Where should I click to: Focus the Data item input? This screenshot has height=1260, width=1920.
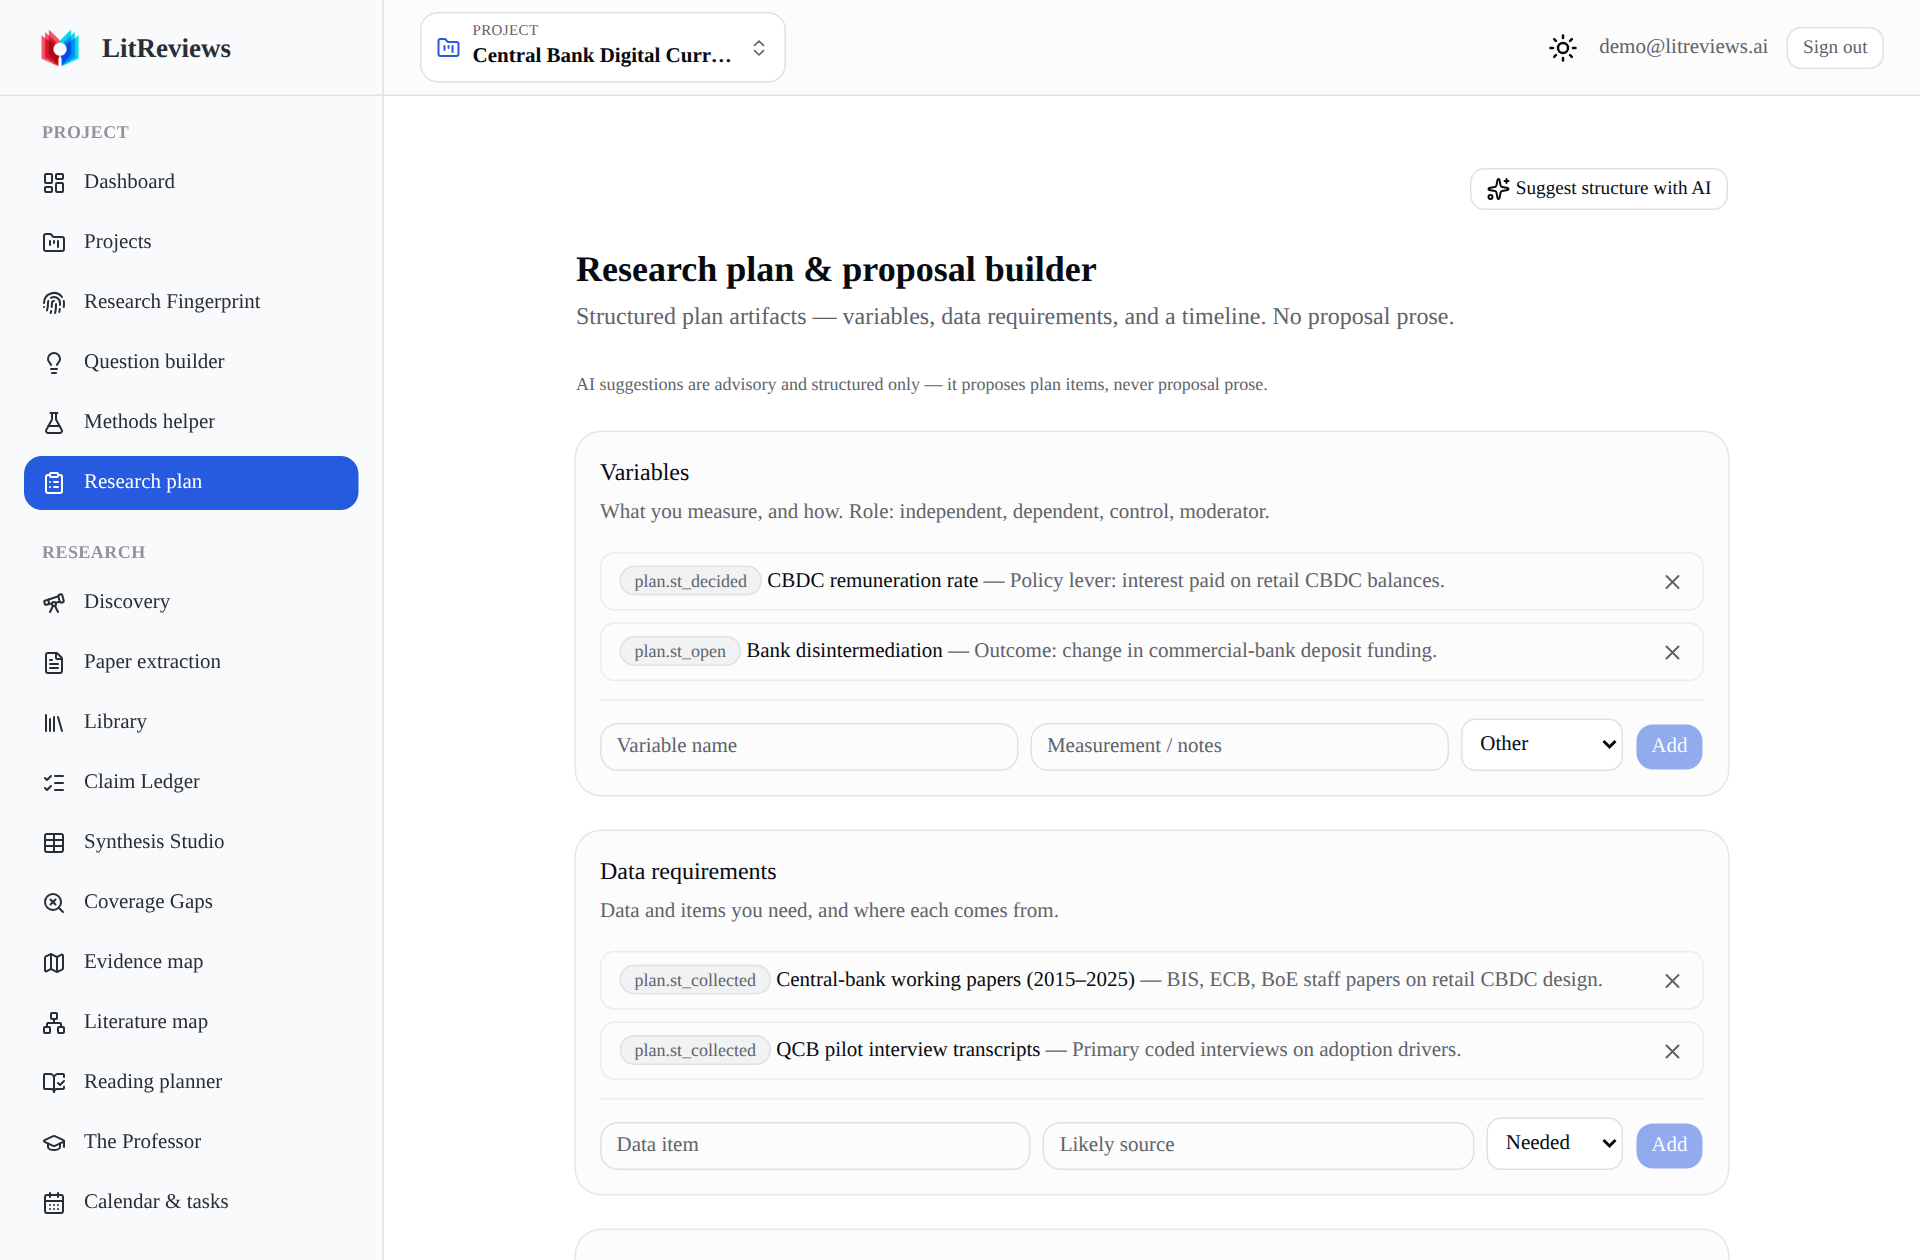[x=815, y=1145]
